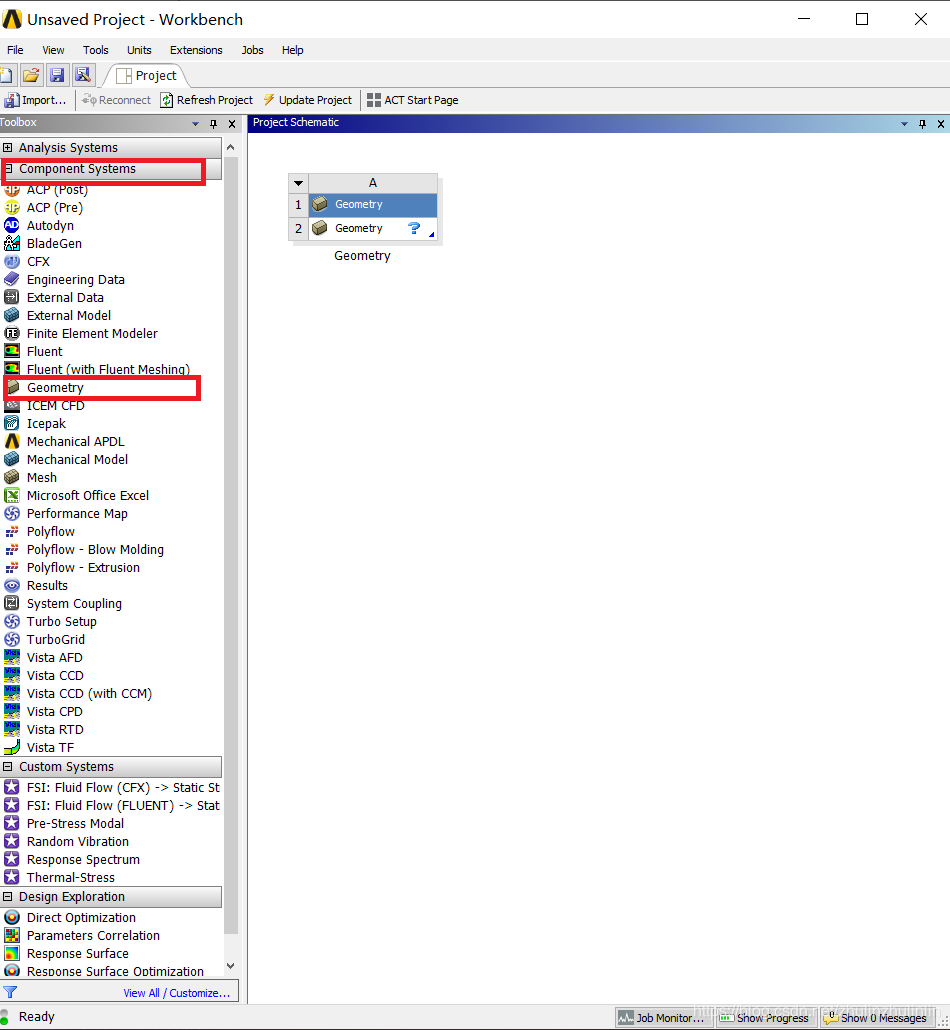The width and height of the screenshot is (950, 1030).
Task: Click the Direct Optimization icon
Action: click(12, 918)
